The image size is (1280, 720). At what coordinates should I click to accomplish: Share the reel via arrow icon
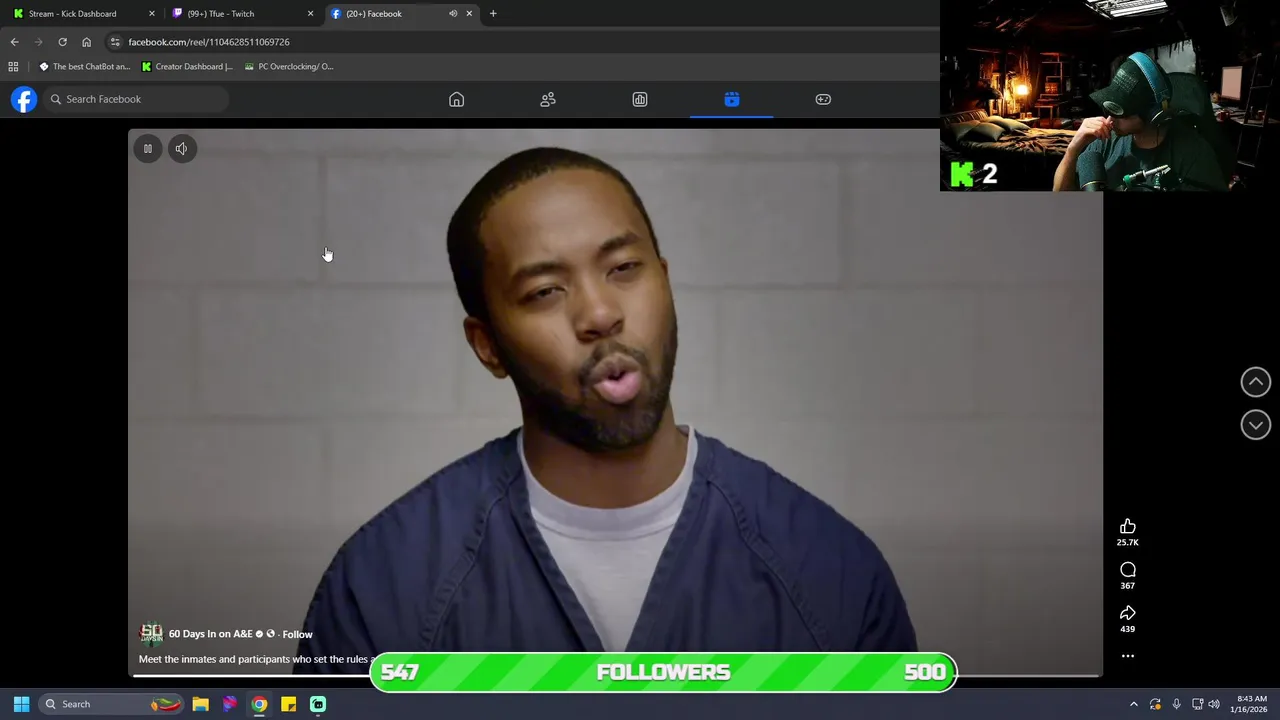(x=1127, y=613)
